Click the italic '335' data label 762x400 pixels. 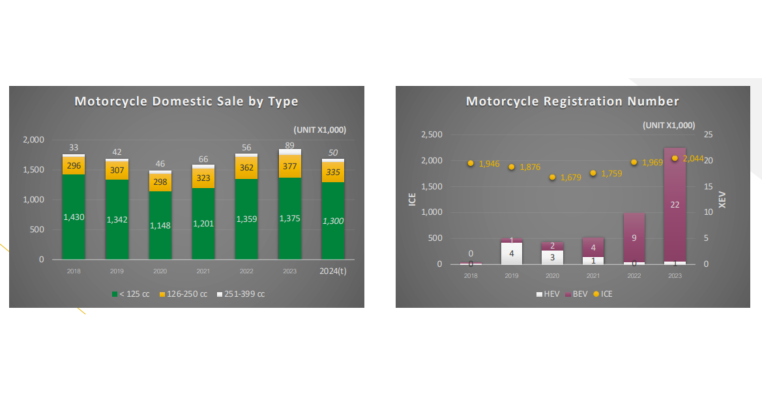(333, 172)
